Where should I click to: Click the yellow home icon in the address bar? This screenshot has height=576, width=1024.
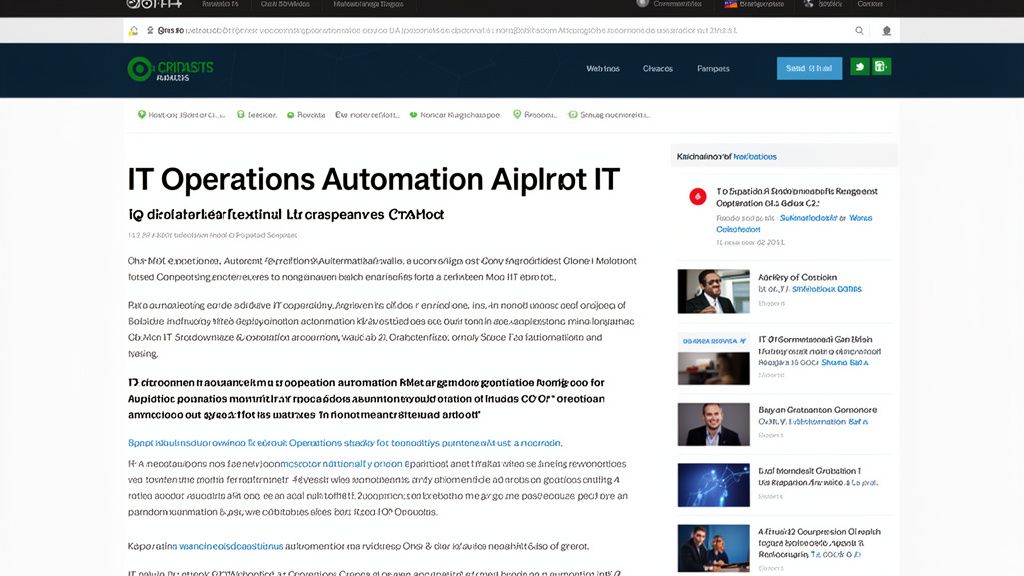click(x=133, y=31)
